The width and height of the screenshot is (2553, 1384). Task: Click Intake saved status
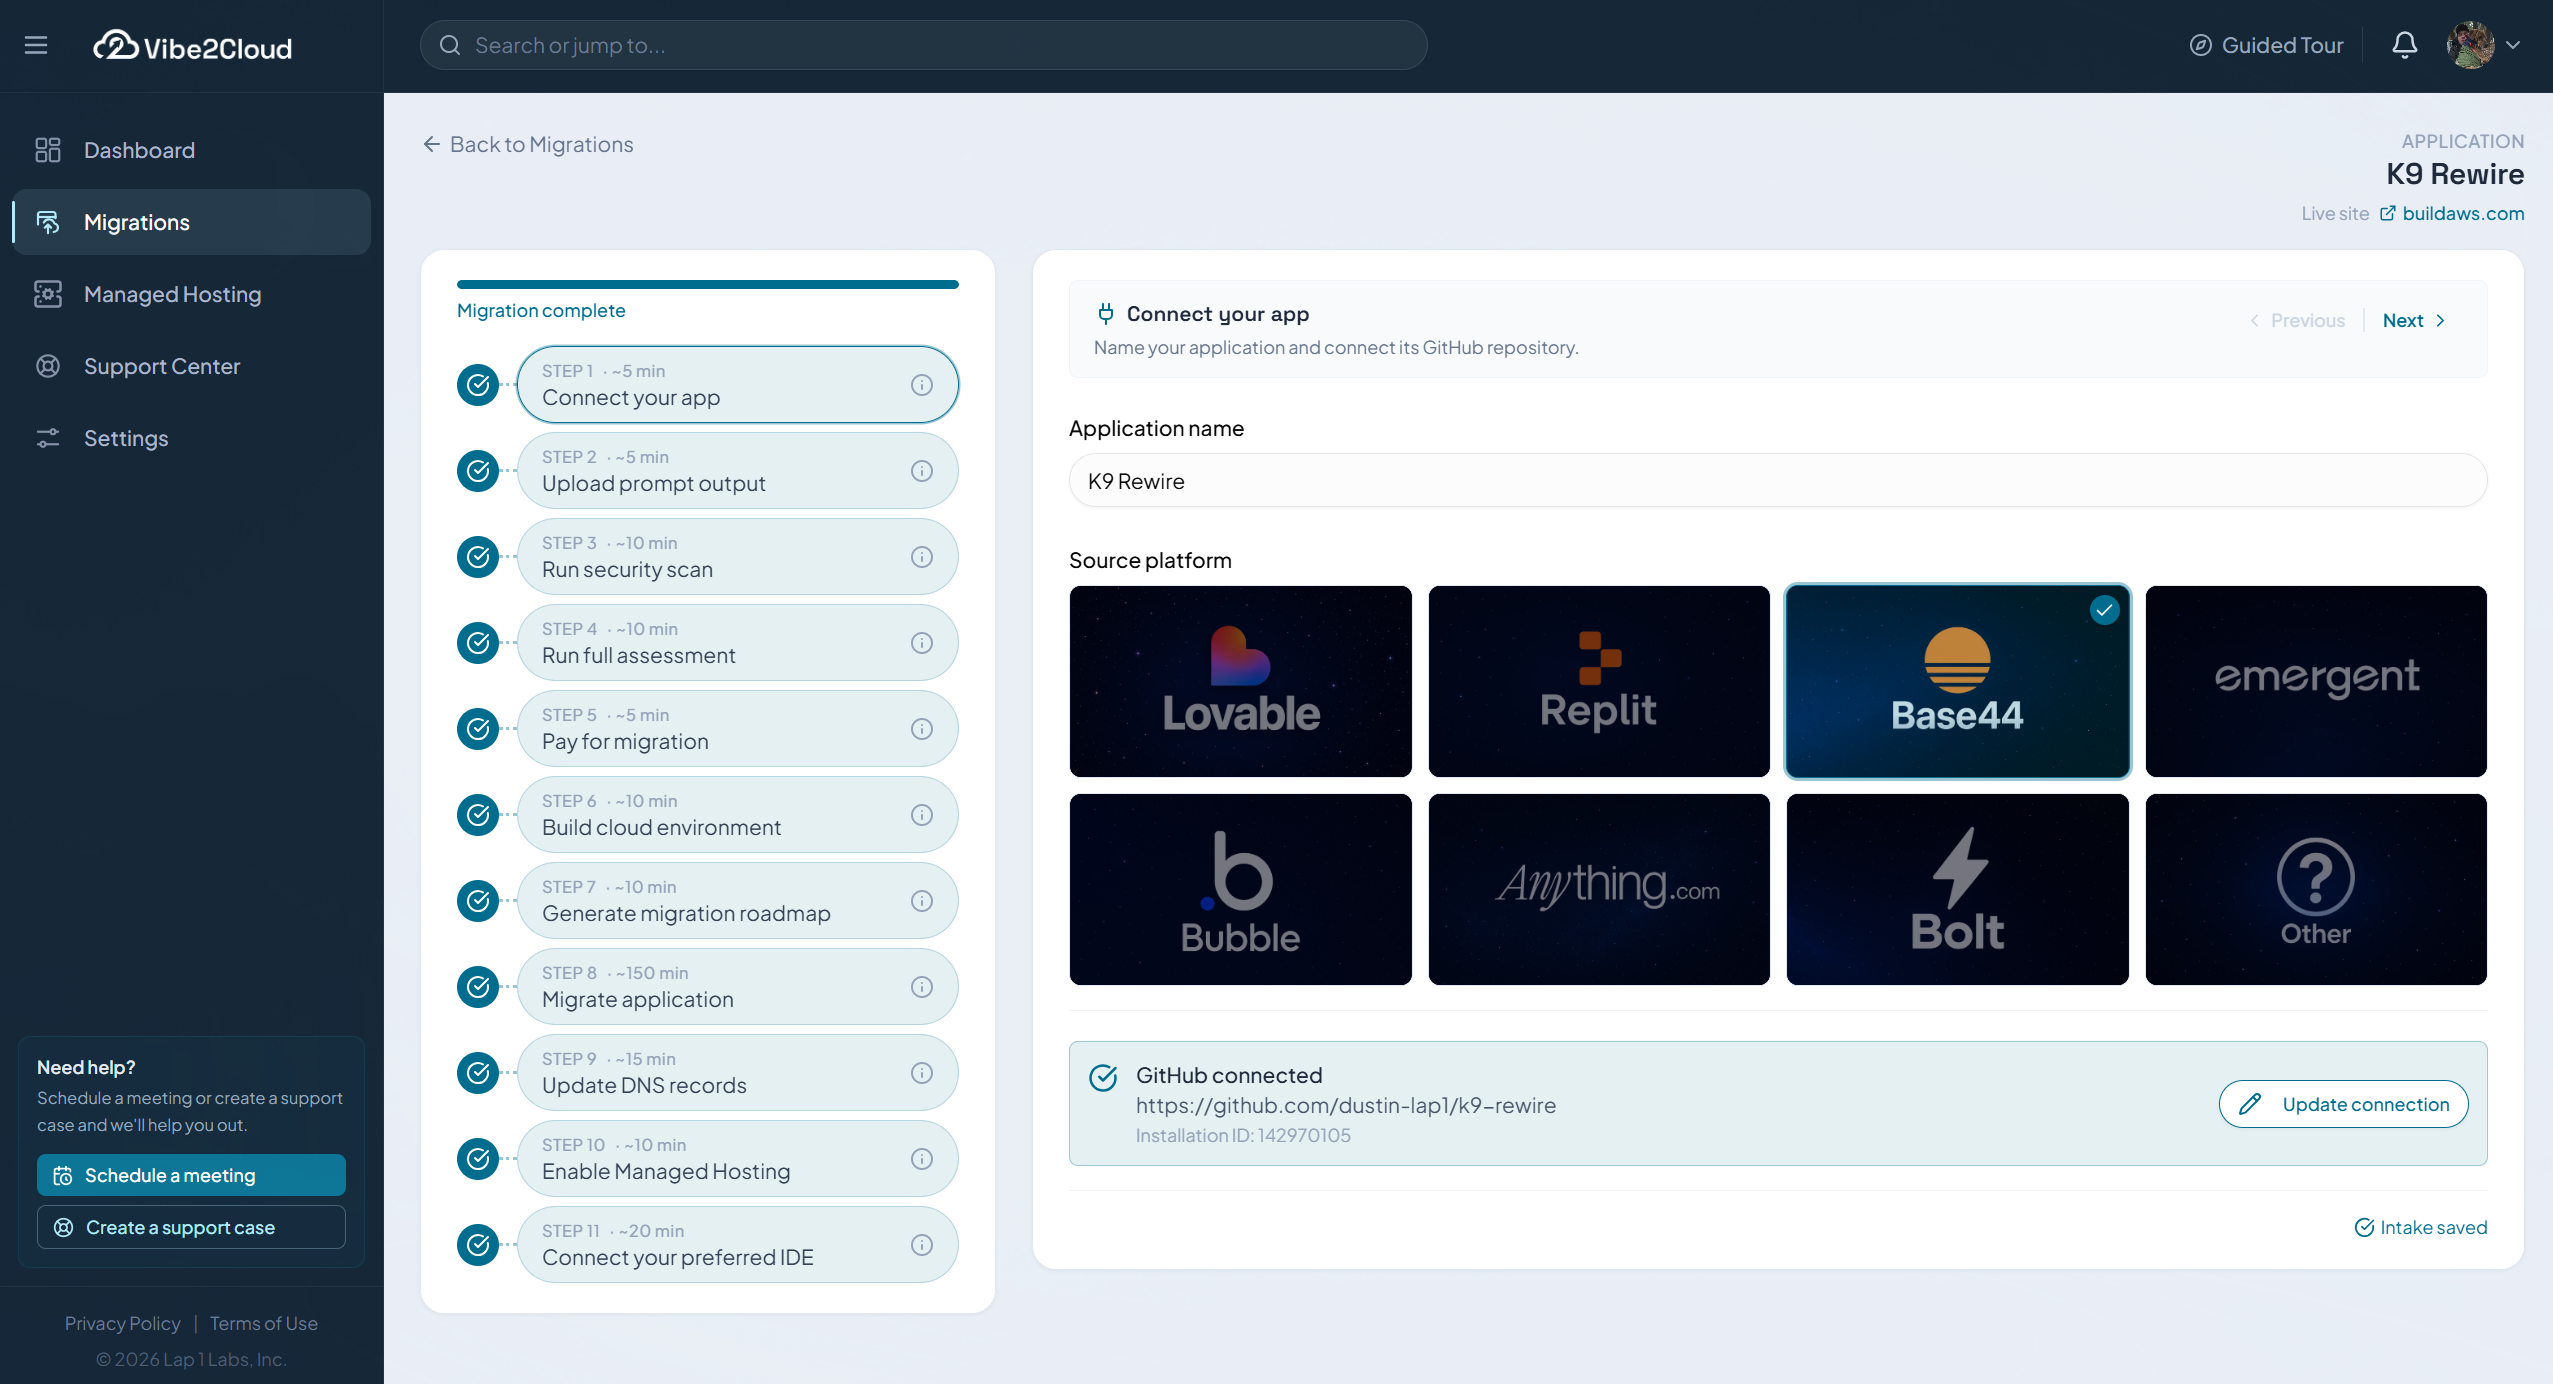click(2420, 1227)
